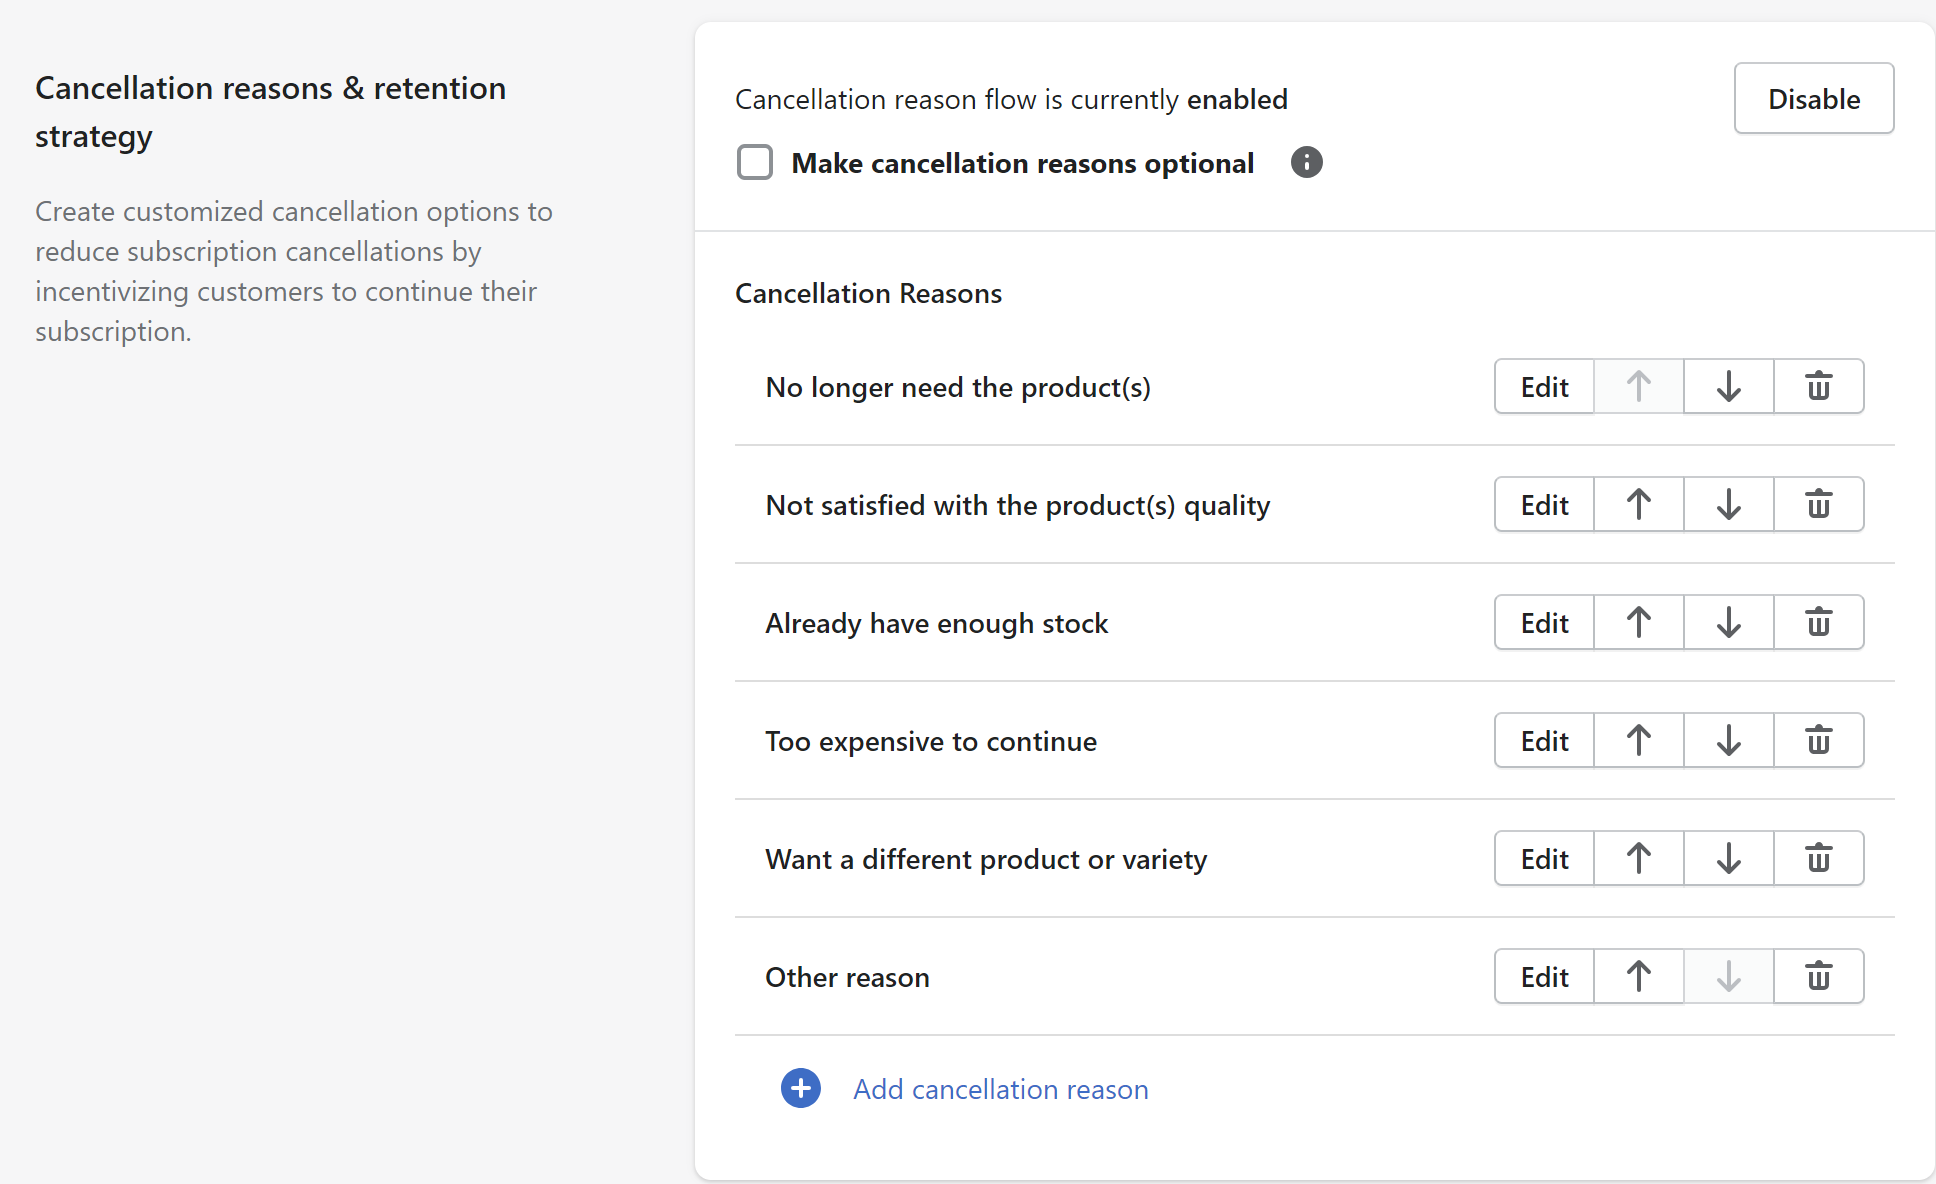This screenshot has height=1184, width=1936.
Task: Open 'Add cancellation reason' link
Action: coord(1000,1089)
